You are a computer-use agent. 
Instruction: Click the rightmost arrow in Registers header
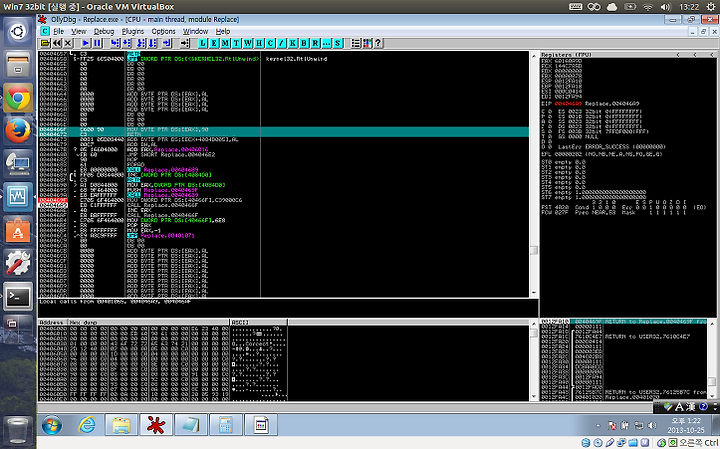coord(712,54)
